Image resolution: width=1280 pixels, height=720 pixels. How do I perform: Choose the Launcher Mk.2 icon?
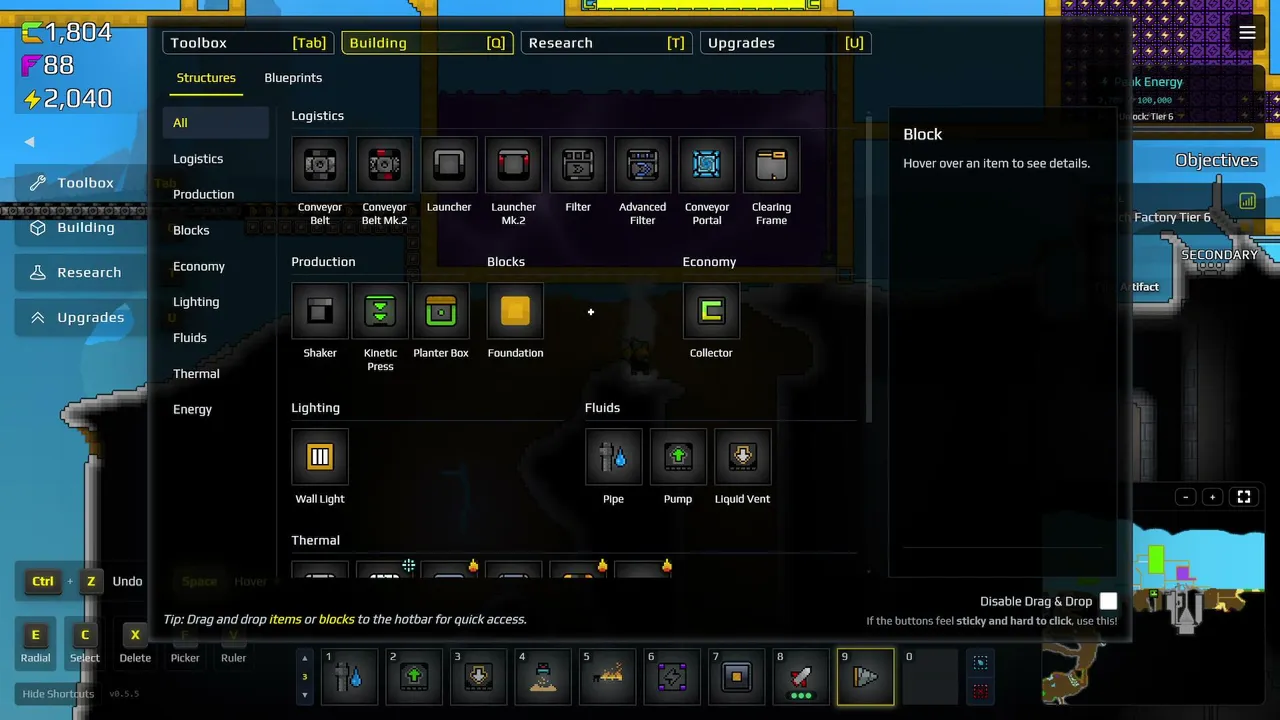(x=513, y=165)
